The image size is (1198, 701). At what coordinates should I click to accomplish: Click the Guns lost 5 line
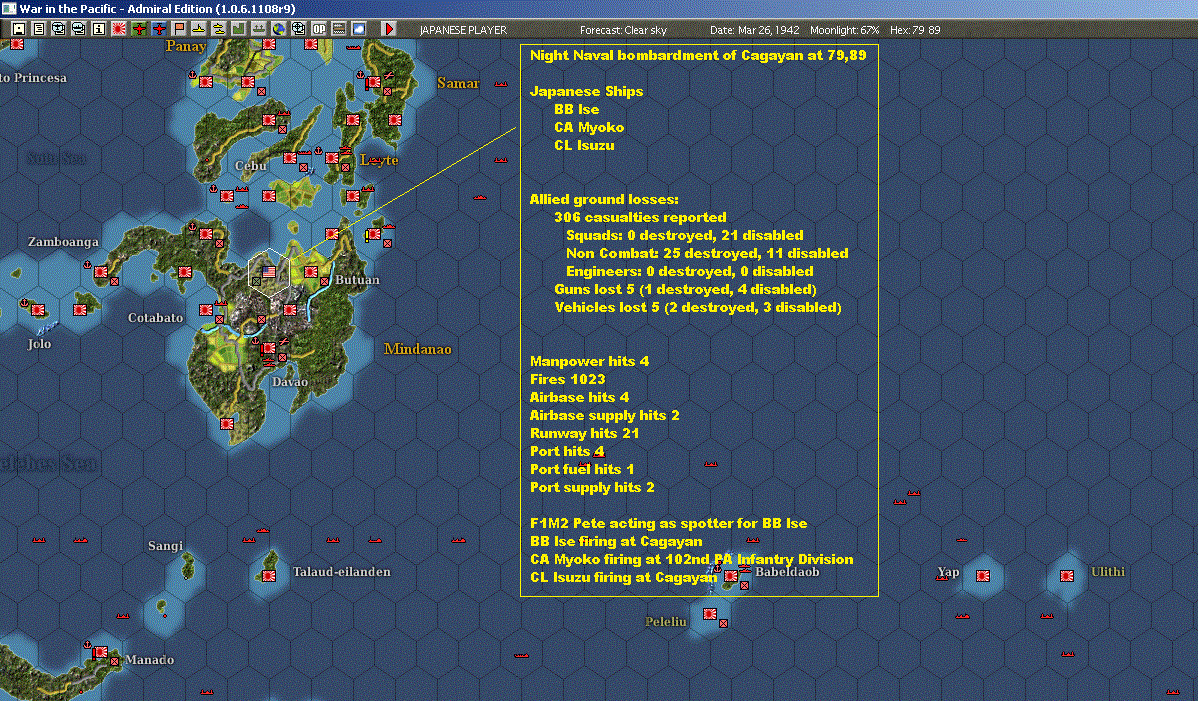pos(685,289)
